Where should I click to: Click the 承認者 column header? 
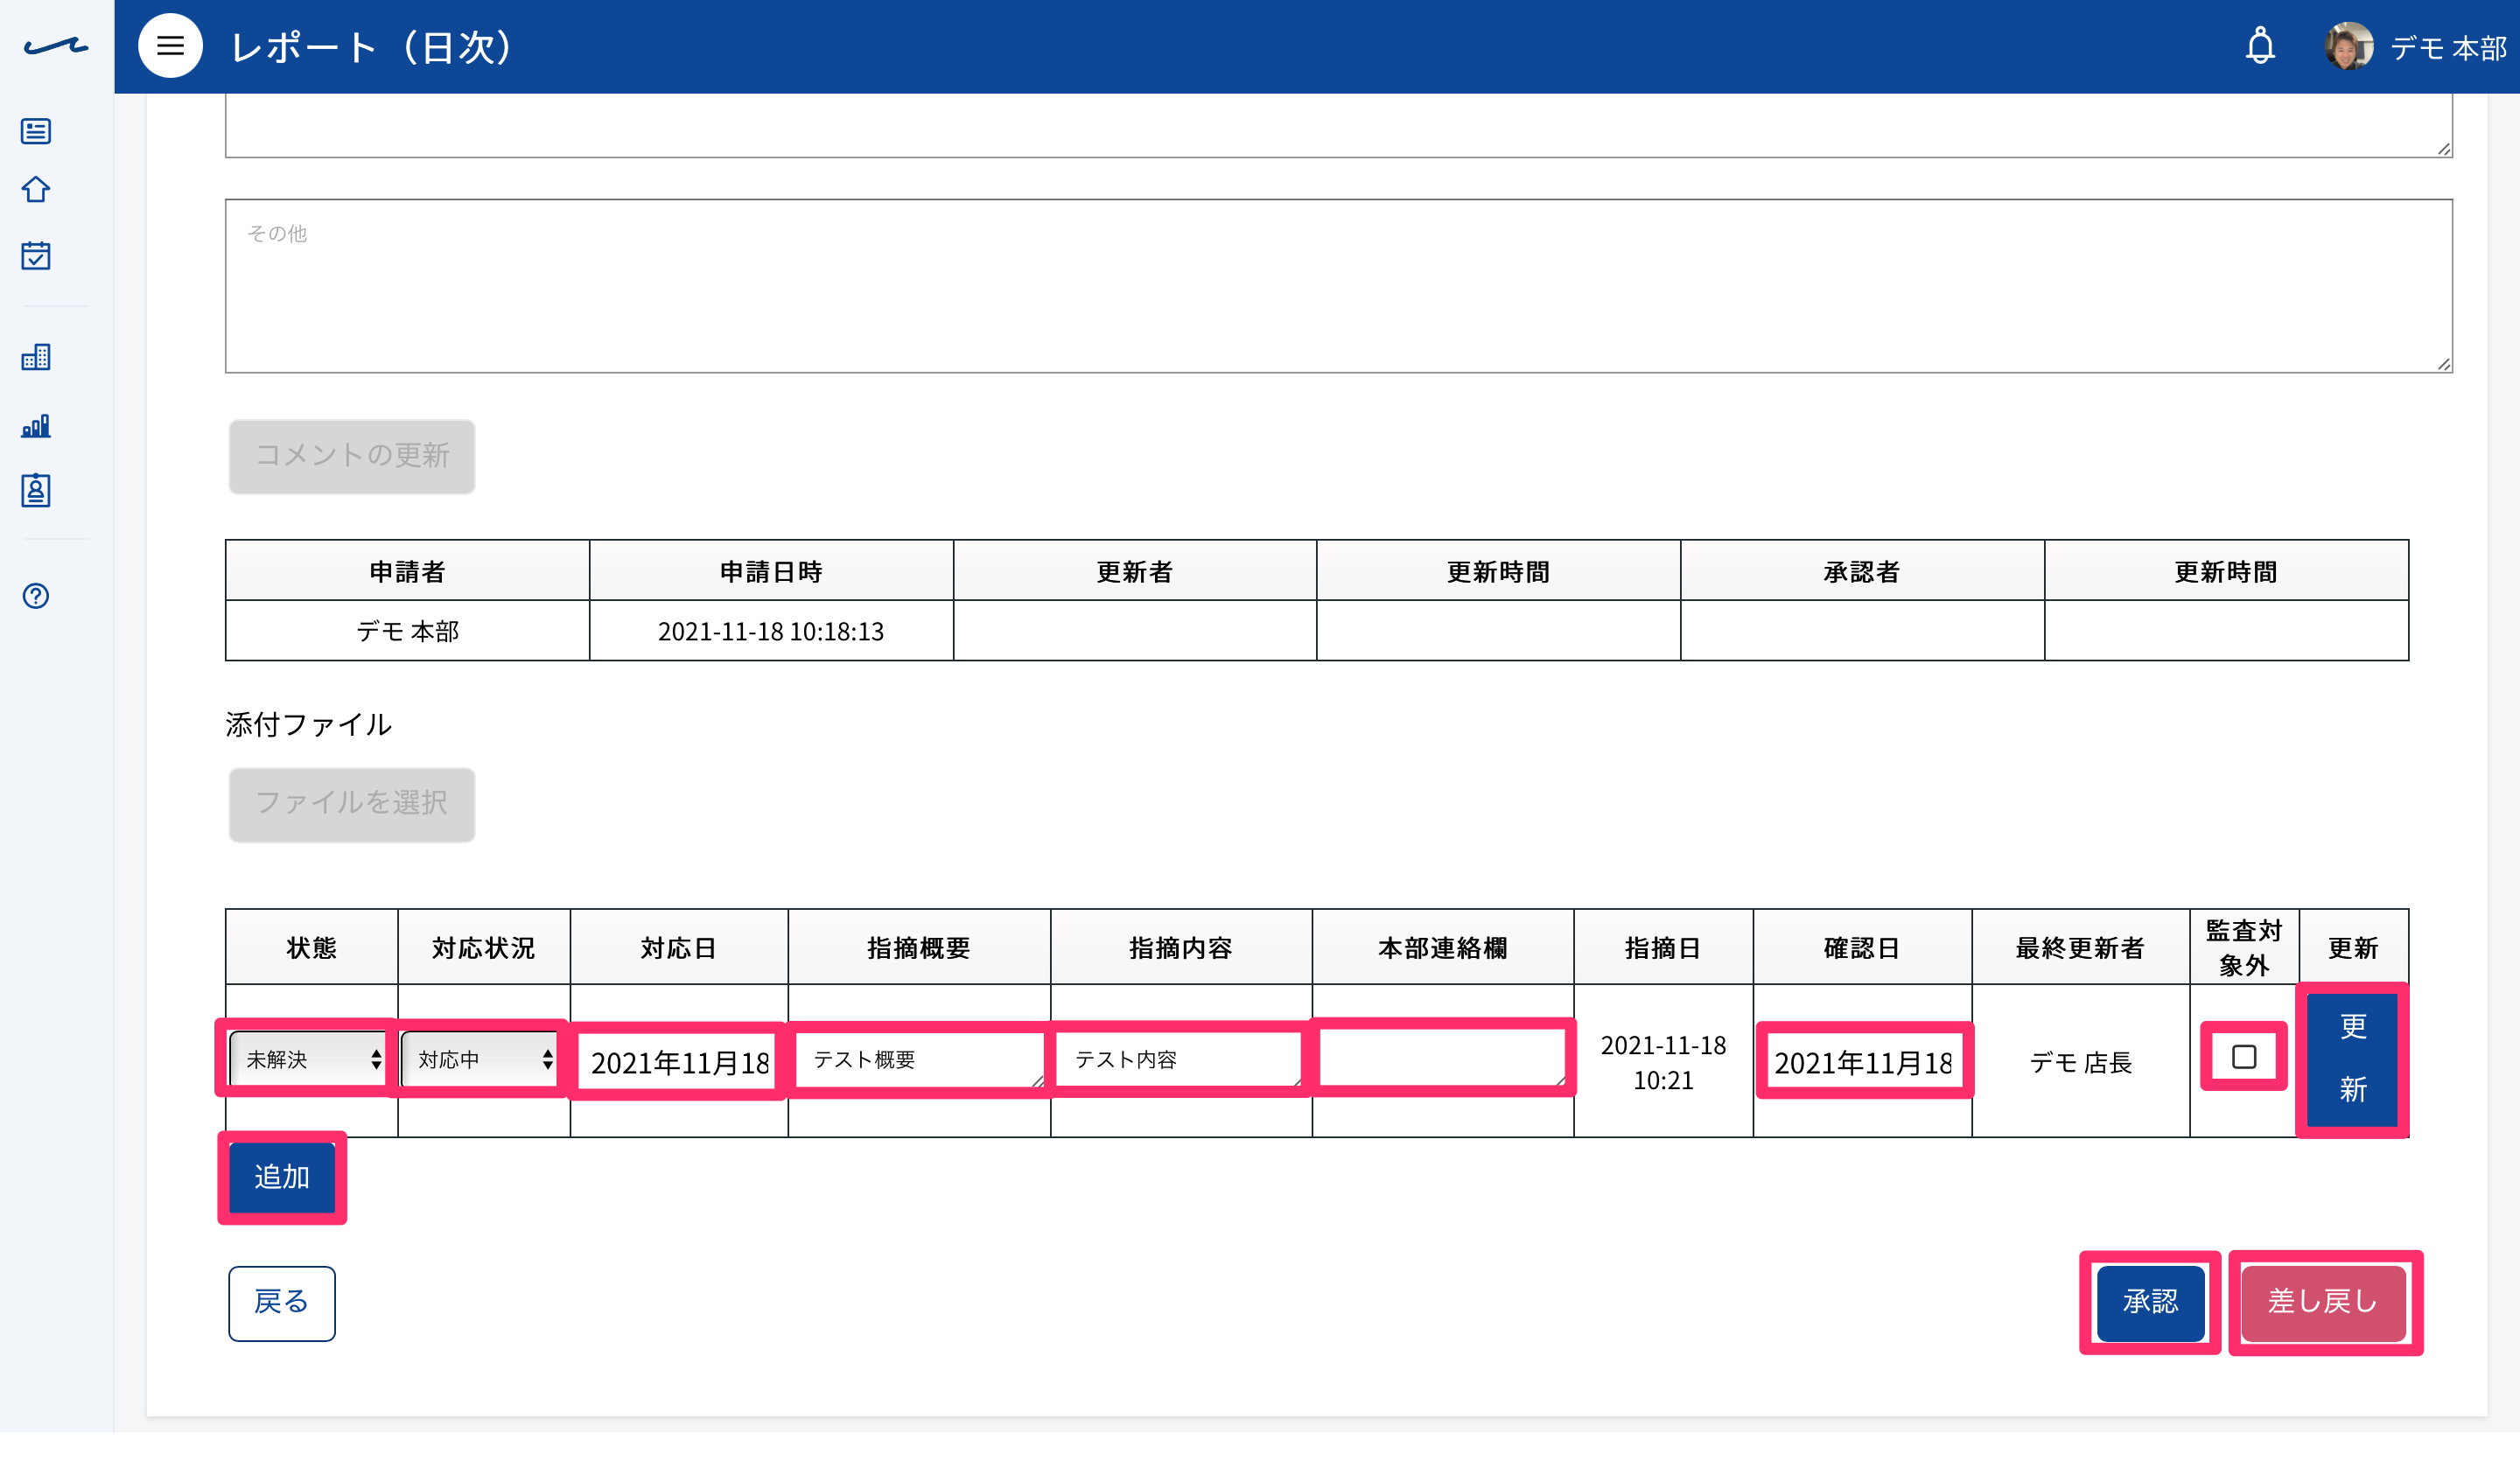(x=1862, y=571)
